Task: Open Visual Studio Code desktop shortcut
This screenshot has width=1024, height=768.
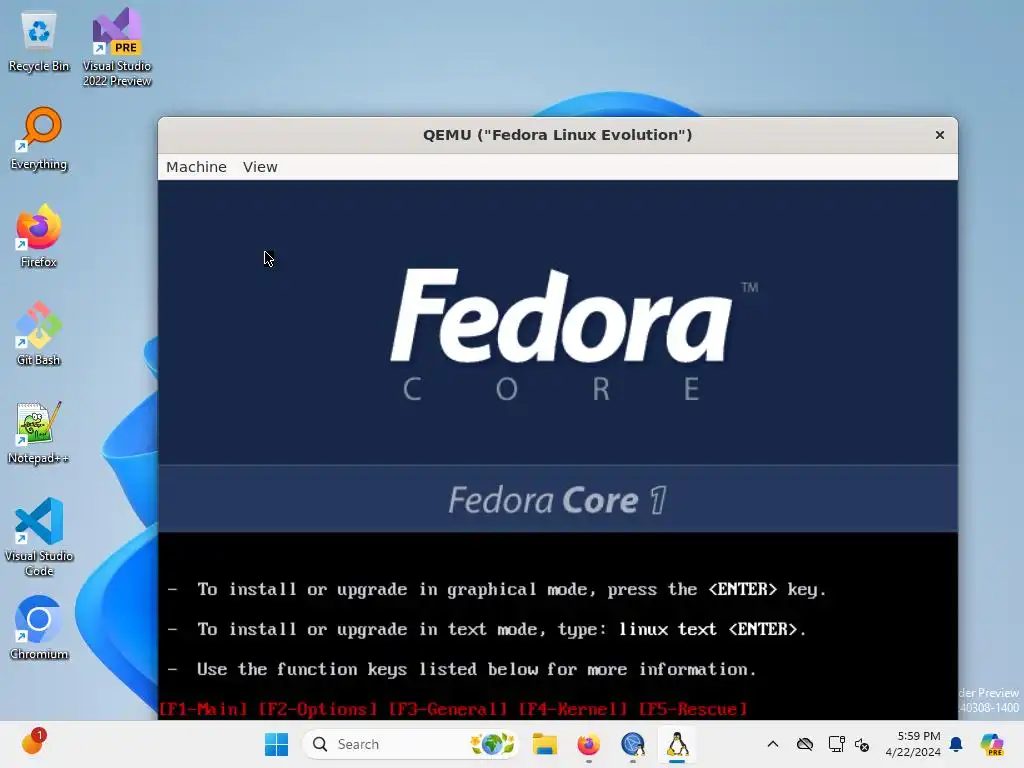Action: [39, 537]
